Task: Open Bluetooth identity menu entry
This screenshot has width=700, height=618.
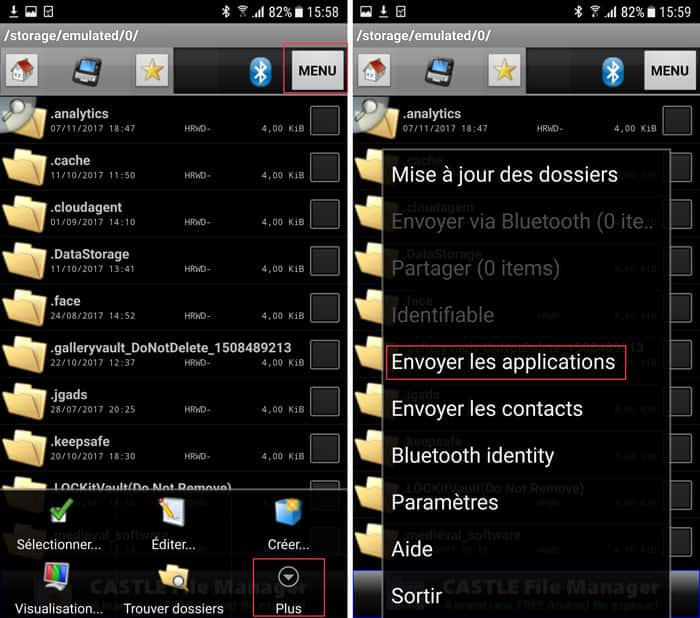Action: pyautogui.click(x=526, y=456)
